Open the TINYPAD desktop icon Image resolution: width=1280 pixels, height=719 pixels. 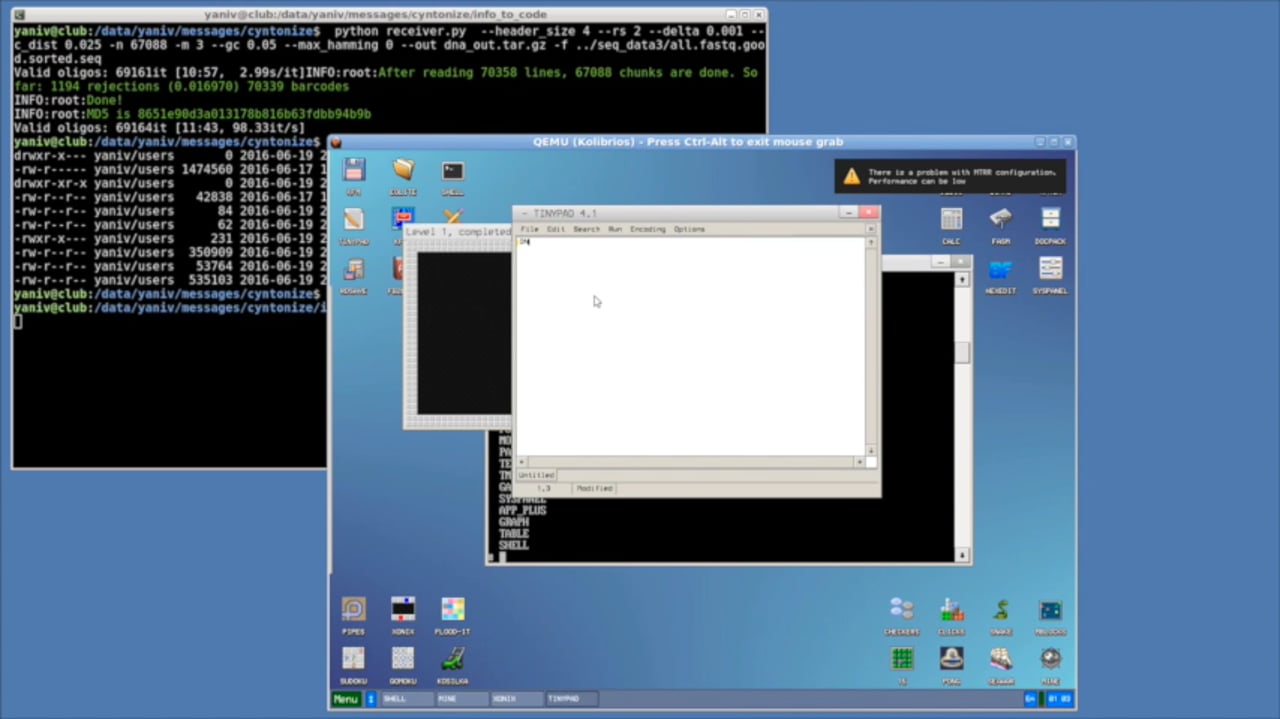(x=353, y=220)
